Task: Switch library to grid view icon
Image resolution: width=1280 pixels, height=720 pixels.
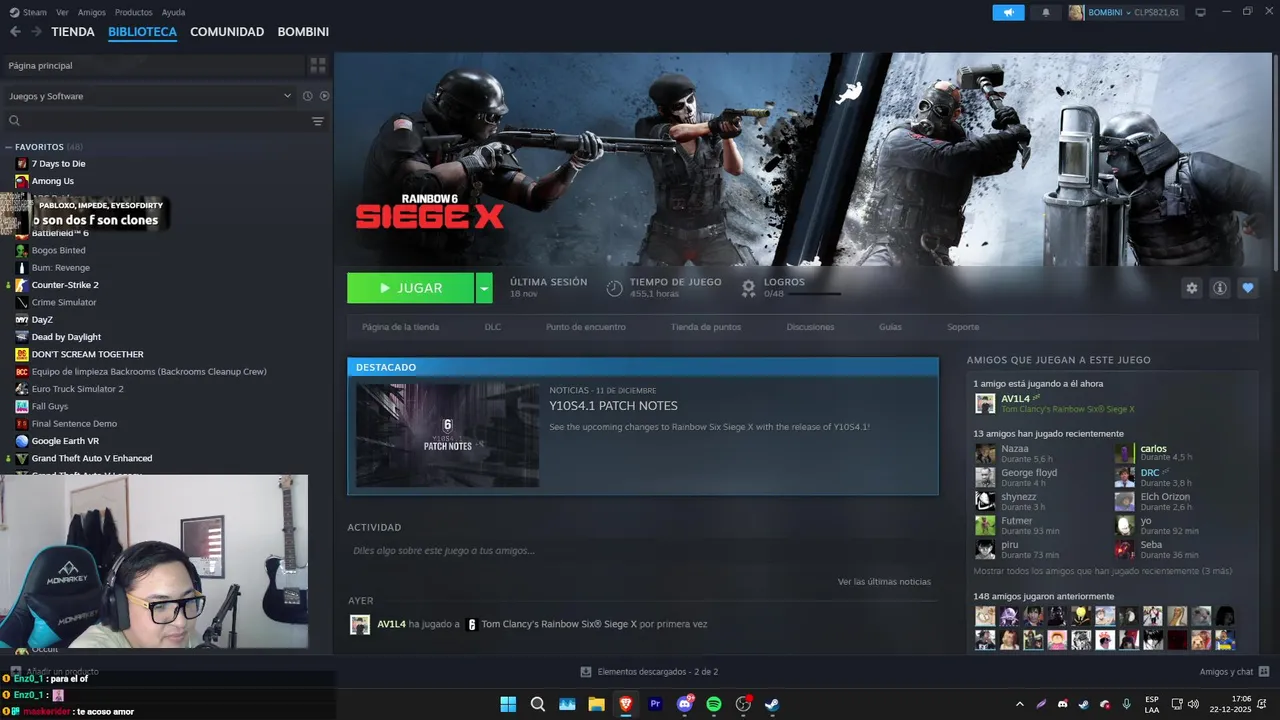Action: click(318, 65)
